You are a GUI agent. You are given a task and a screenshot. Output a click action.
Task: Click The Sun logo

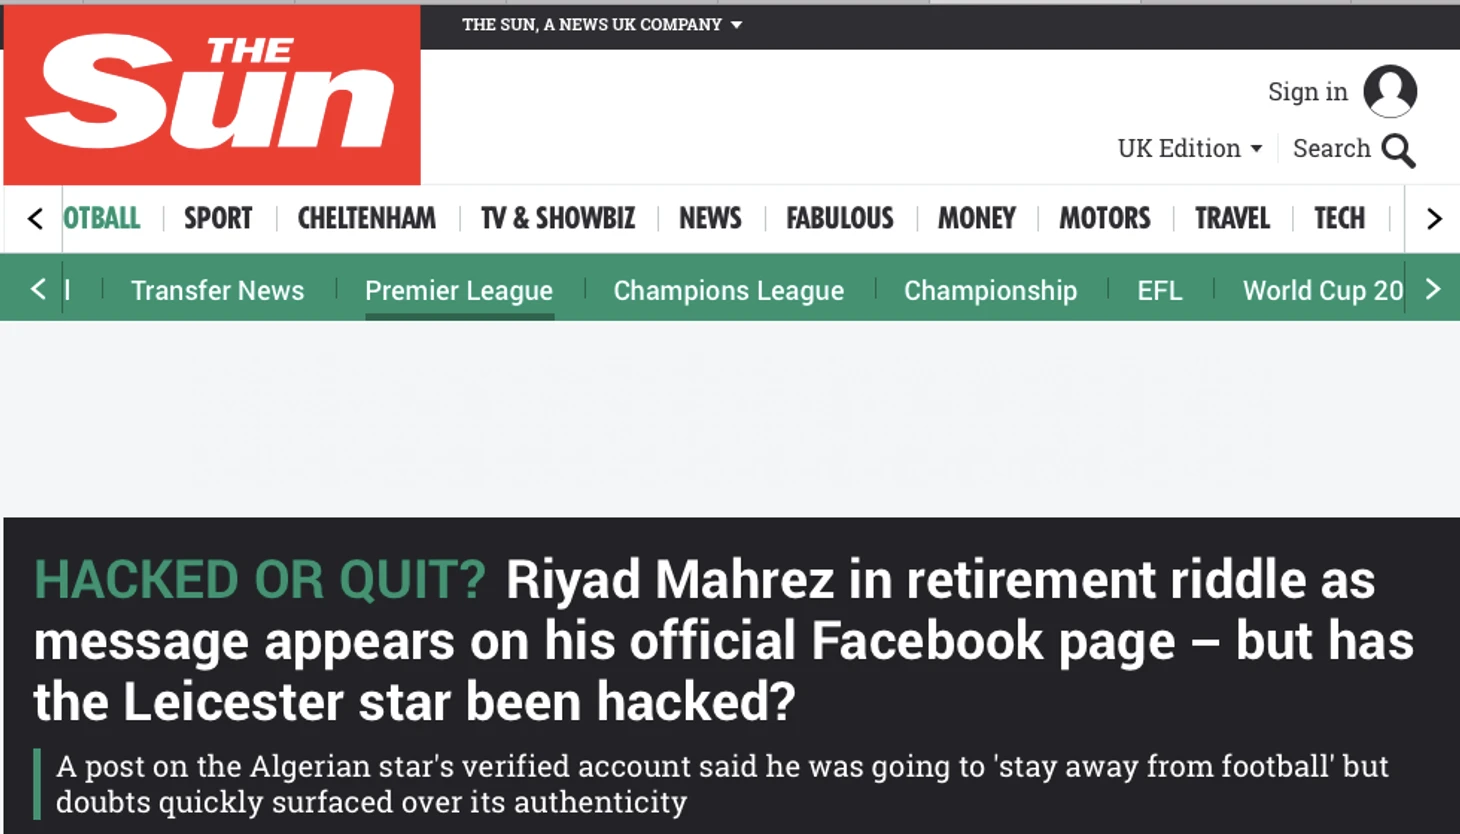212,94
